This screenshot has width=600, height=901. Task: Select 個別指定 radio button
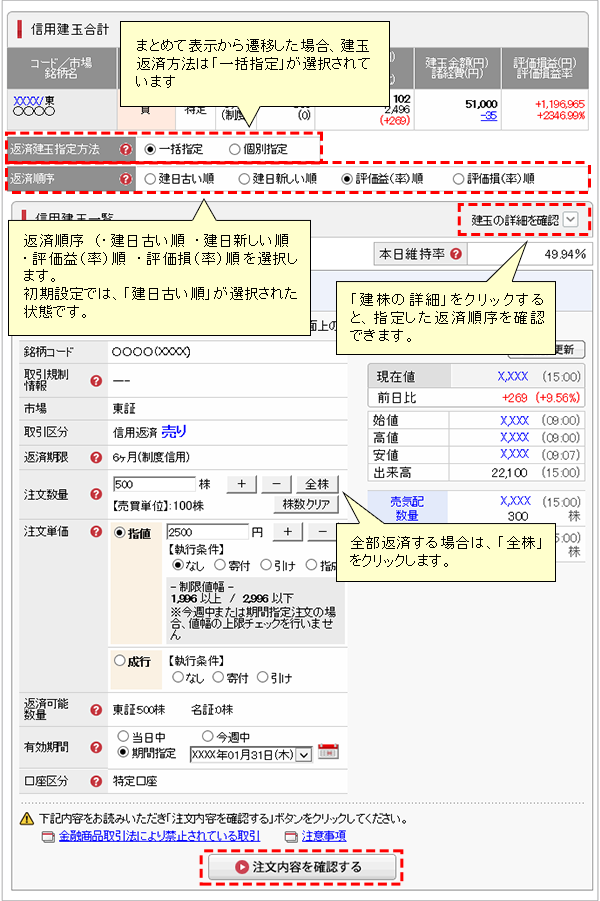[235, 149]
